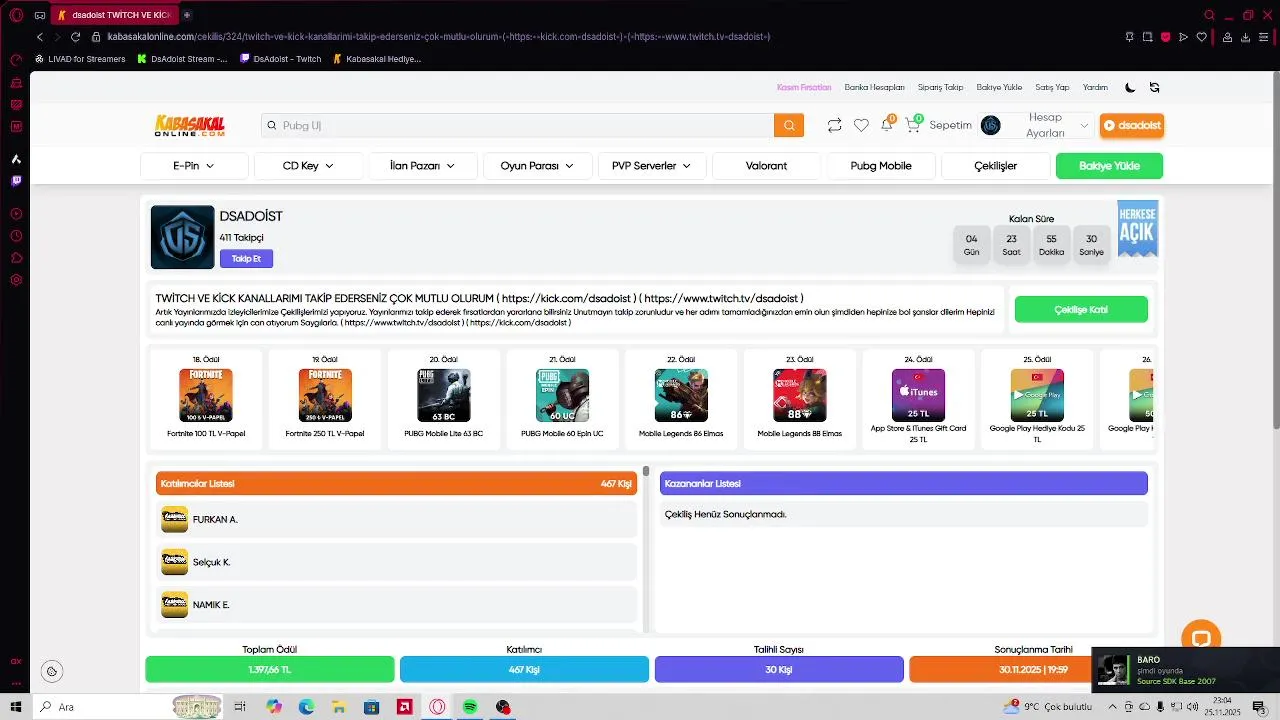The image size is (1280, 720).
Task: Open the shopping cart icon
Action: click(x=912, y=125)
